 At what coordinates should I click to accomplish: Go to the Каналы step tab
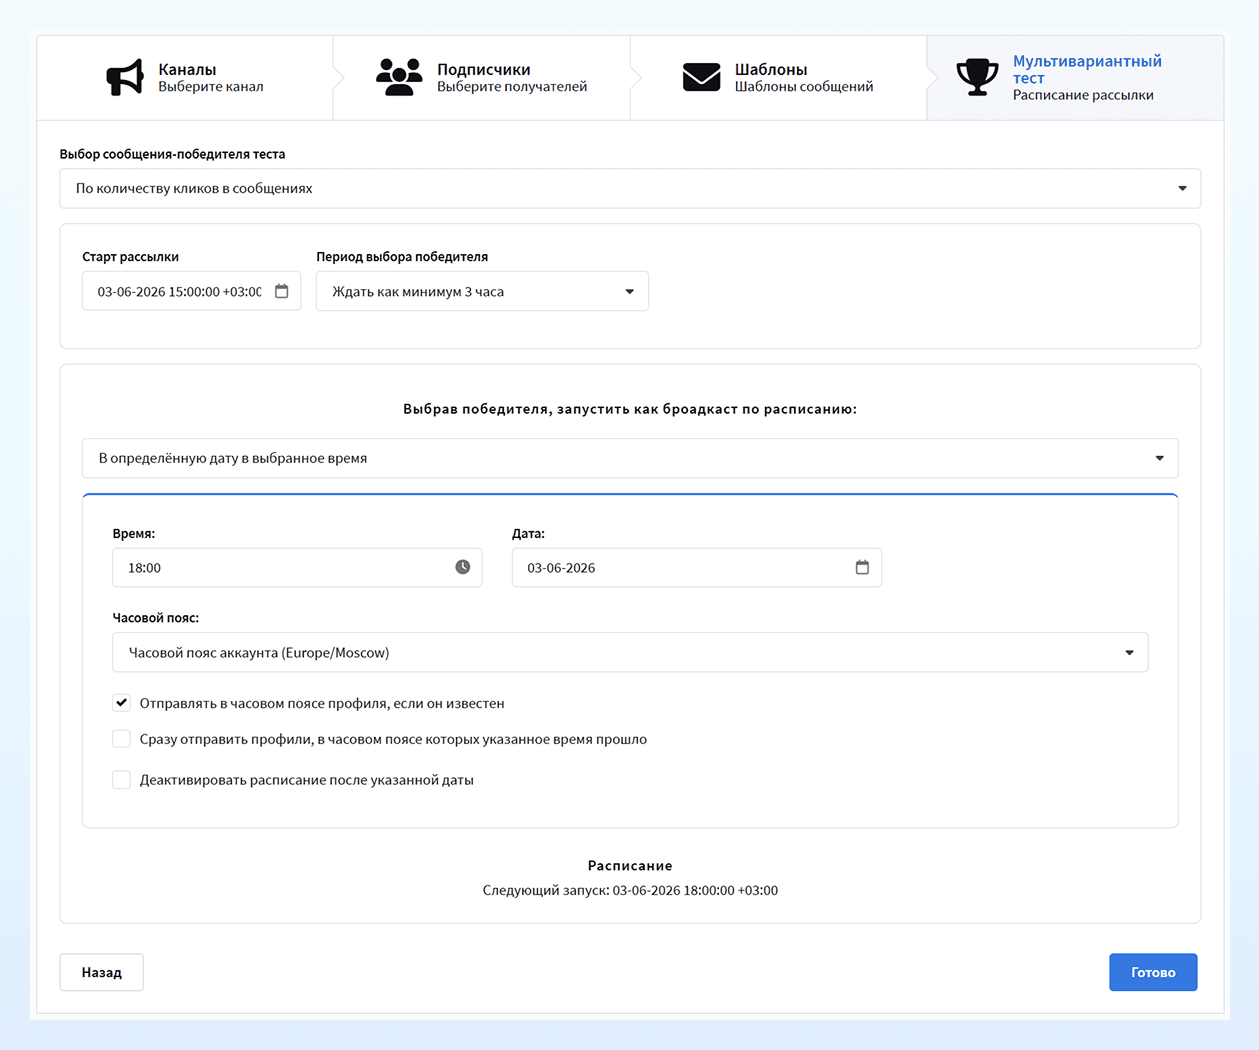coord(185,78)
